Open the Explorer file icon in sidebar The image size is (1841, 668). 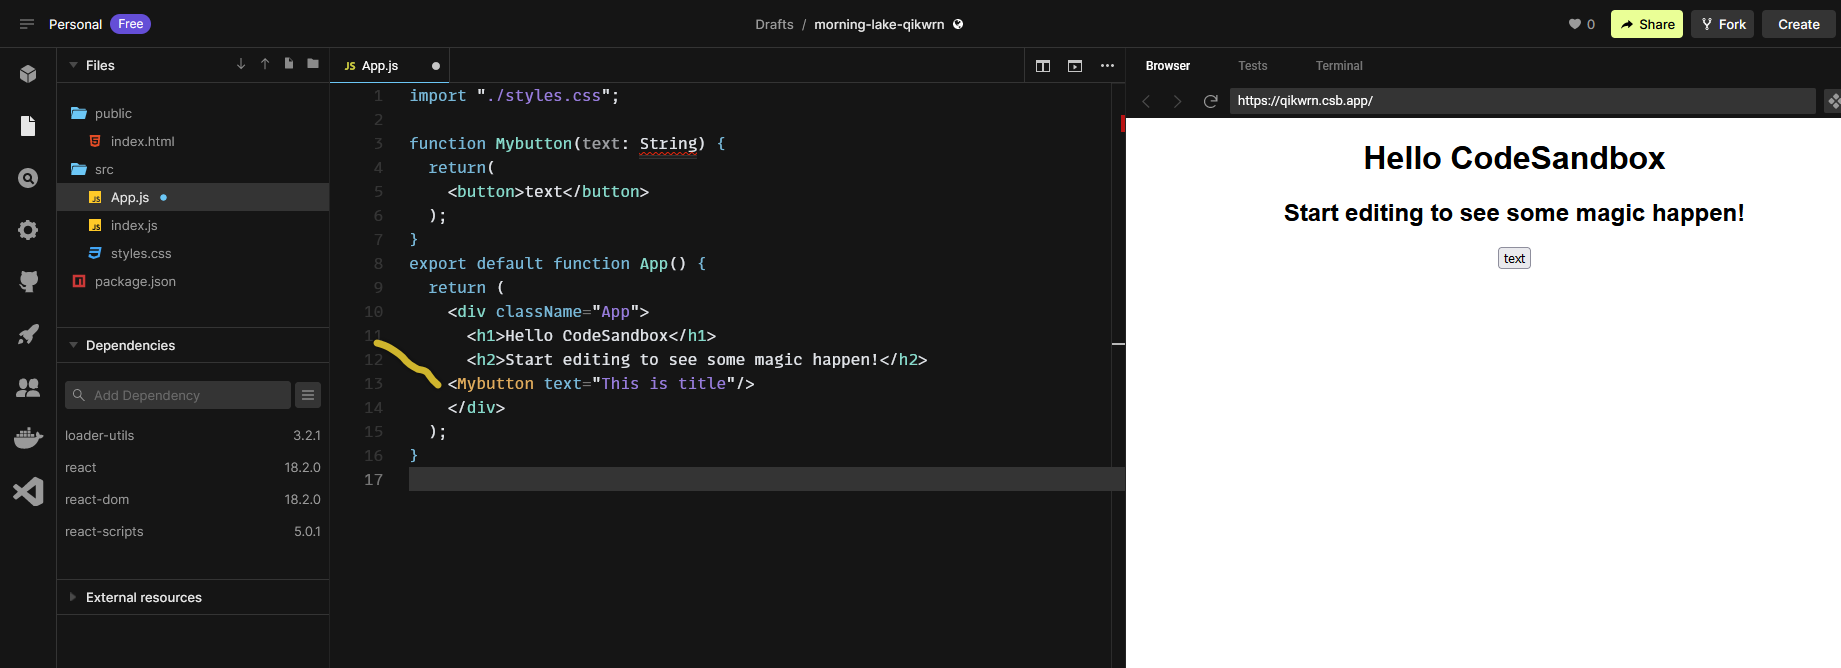point(28,126)
